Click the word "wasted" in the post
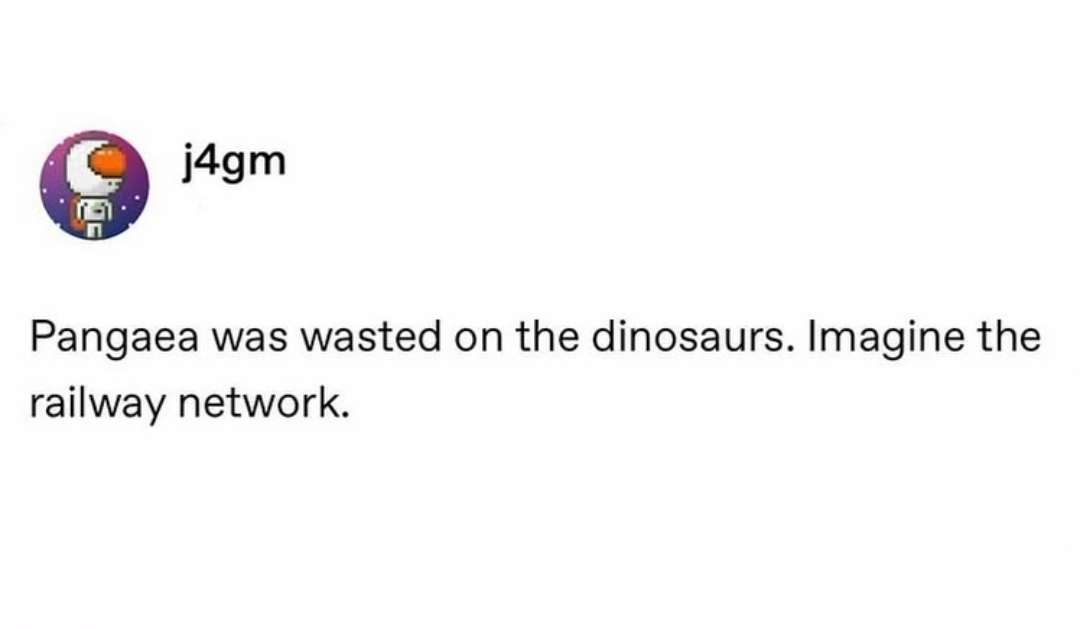 [x=371, y=338]
